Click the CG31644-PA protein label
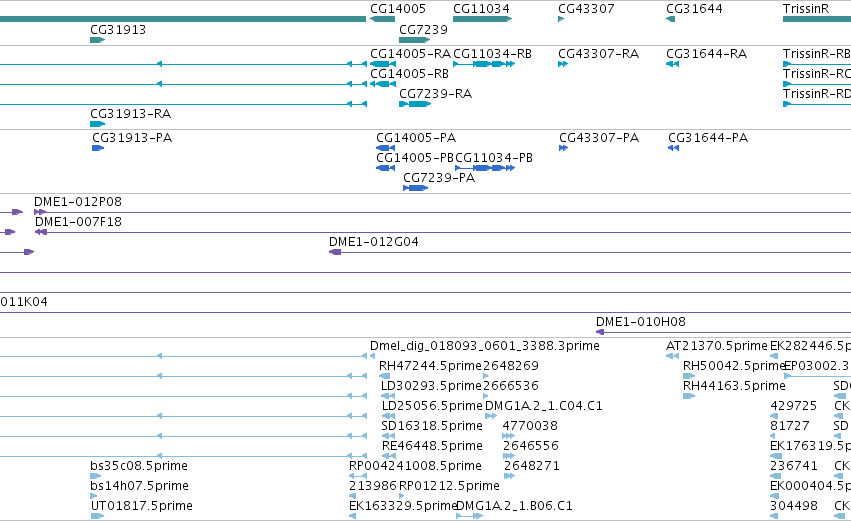This screenshot has height=521, width=851. click(x=708, y=138)
